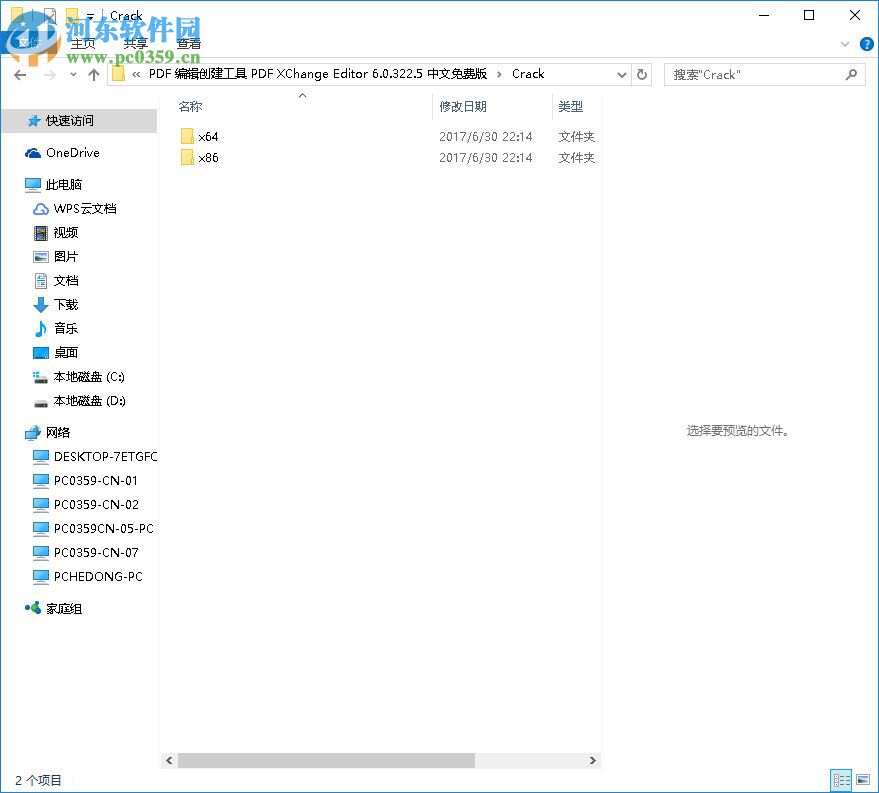Toggle the ribbon expand arrow
Screen dimensions: 879x793
coord(845,44)
